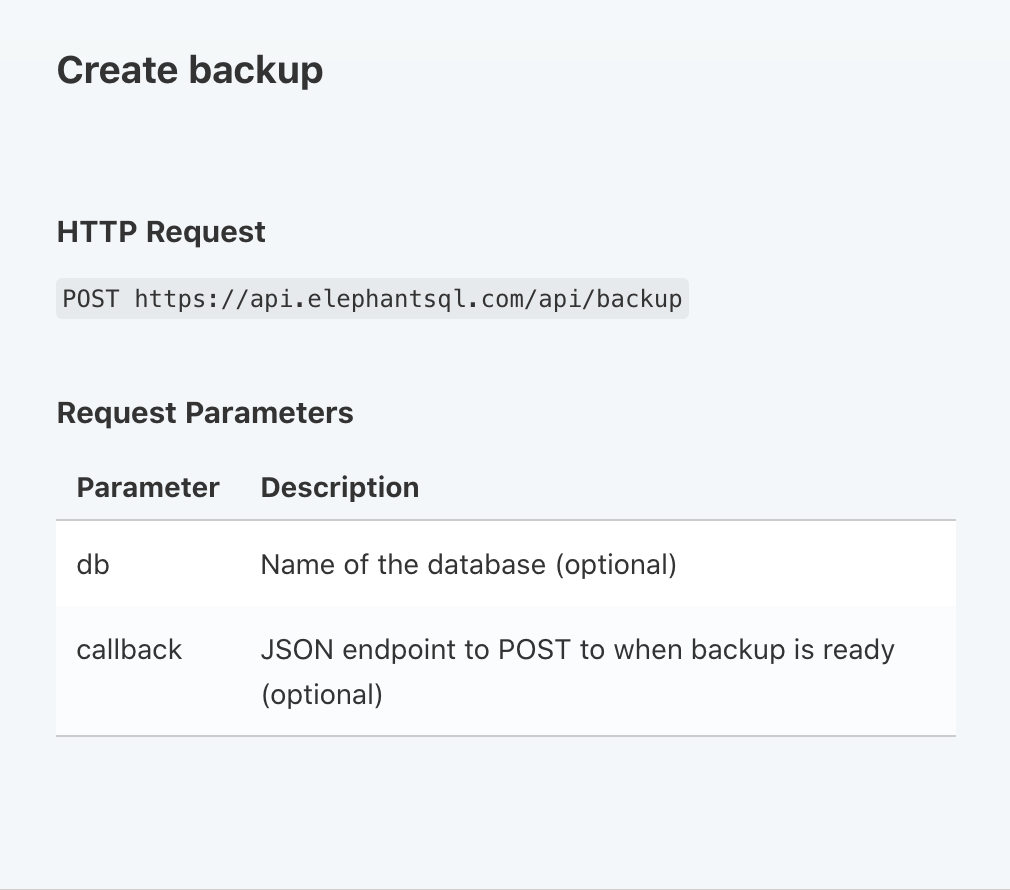Click the (optional) note under callback description
Screen dimensions: 1010x890
click(x=322, y=694)
